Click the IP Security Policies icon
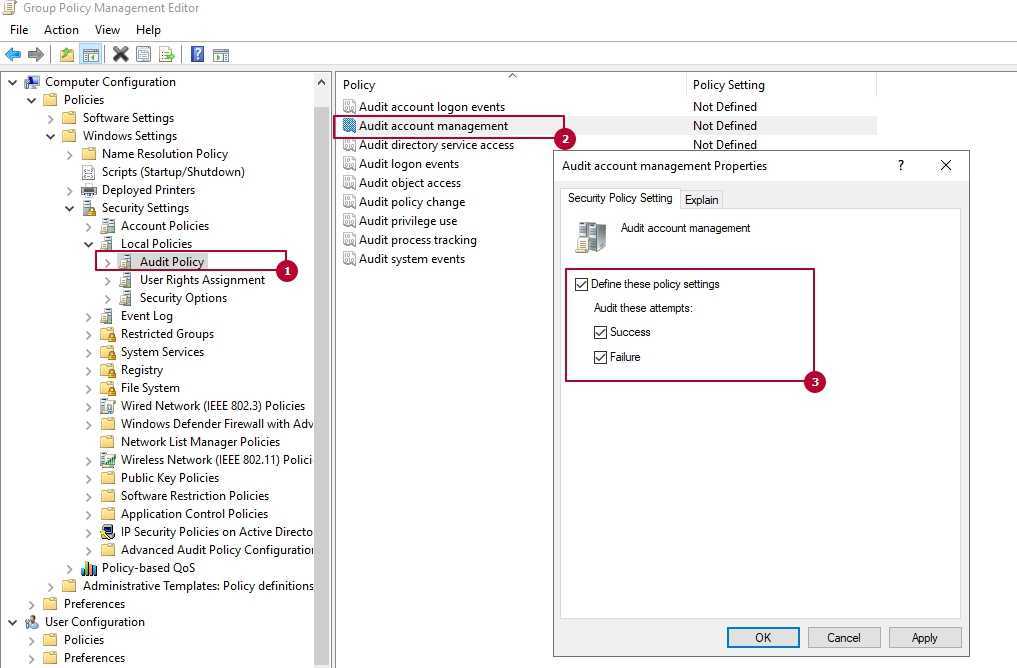1017x668 pixels. [108, 532]
